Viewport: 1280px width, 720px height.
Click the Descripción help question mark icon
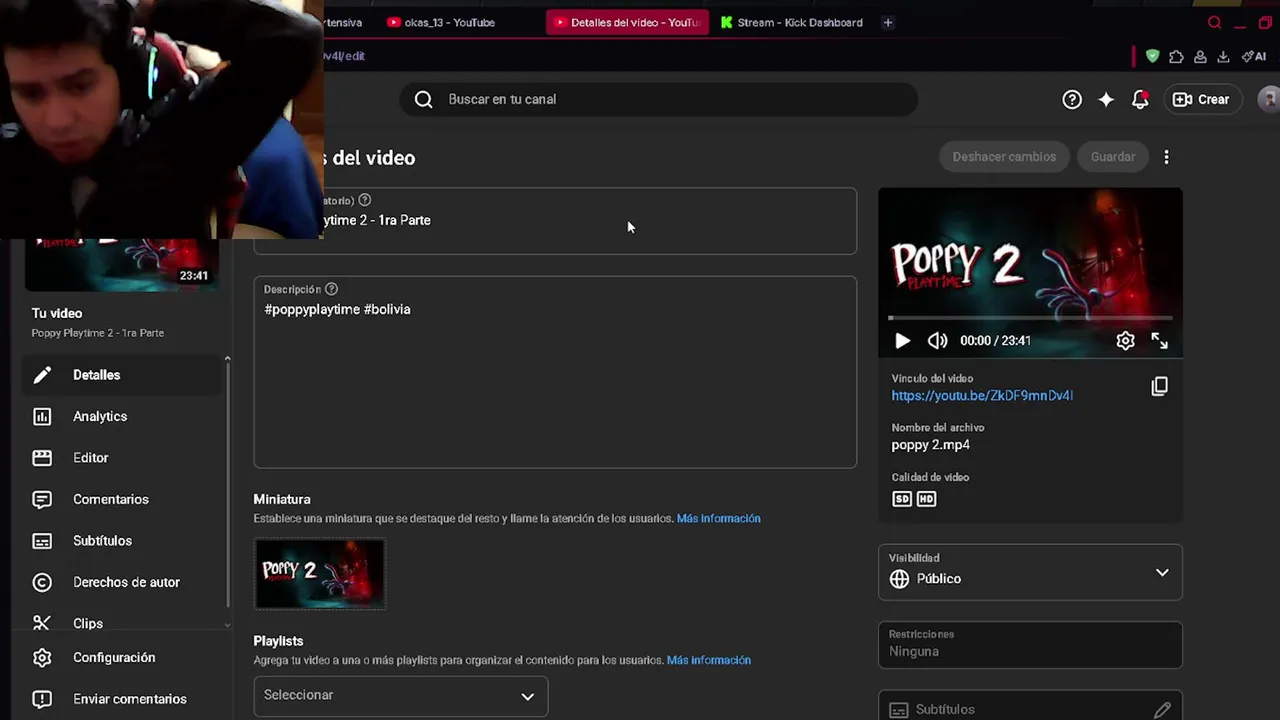pyautogui.click(x=331, y=289)
